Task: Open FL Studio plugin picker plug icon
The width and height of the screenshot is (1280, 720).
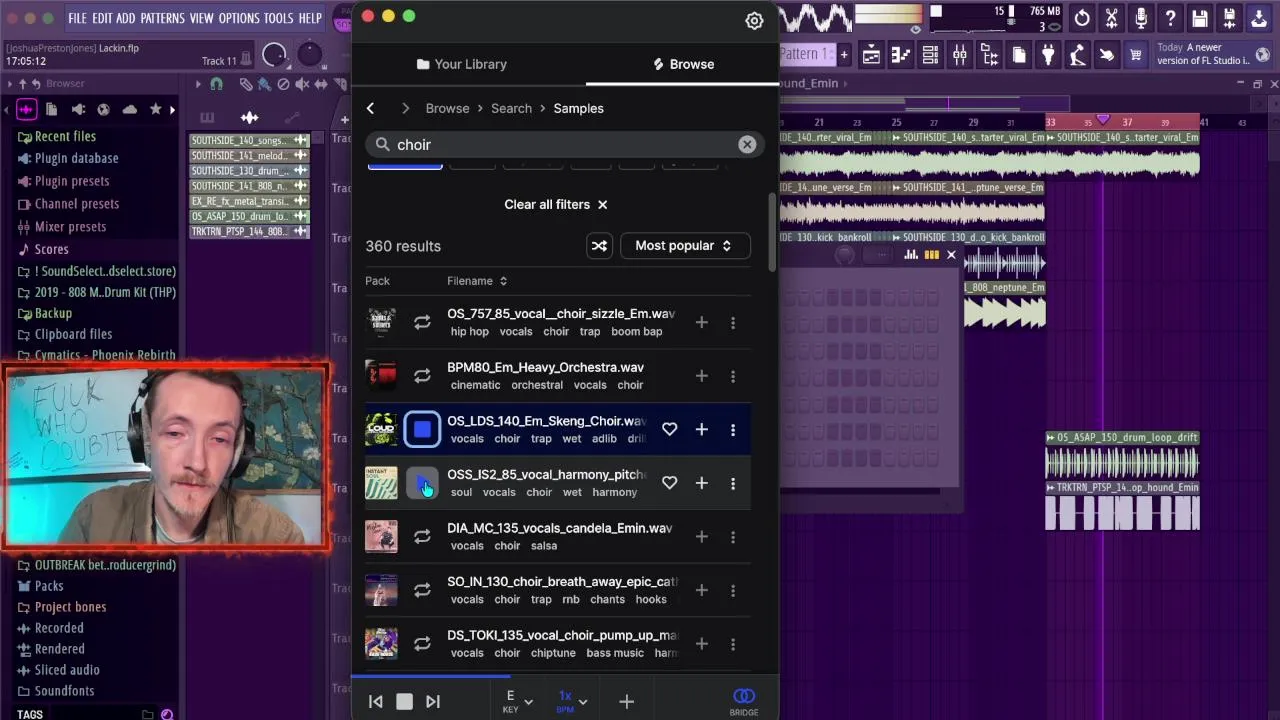Action: 1048,56
